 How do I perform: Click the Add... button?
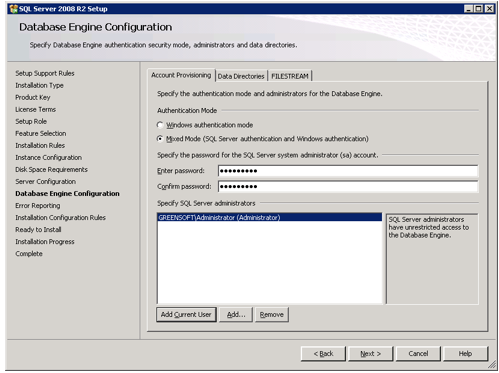pyautogui.click(x=236, y=314)
